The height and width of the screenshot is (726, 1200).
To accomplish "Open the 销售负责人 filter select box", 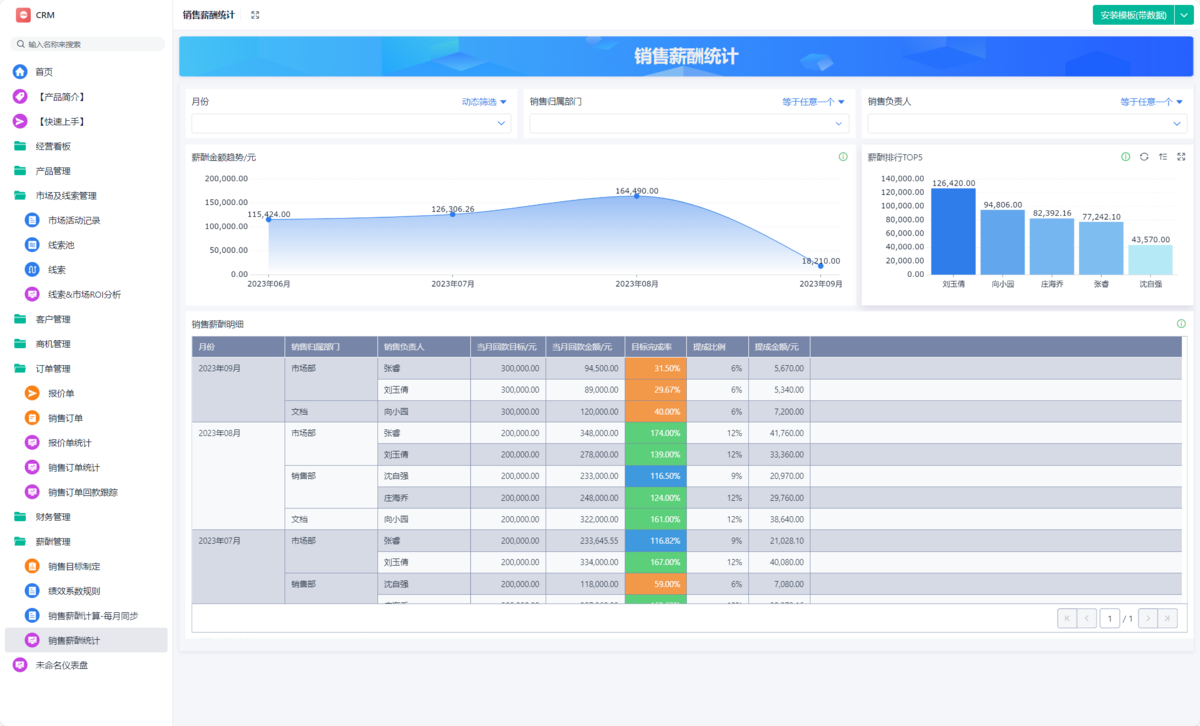I will (1027, 123).
